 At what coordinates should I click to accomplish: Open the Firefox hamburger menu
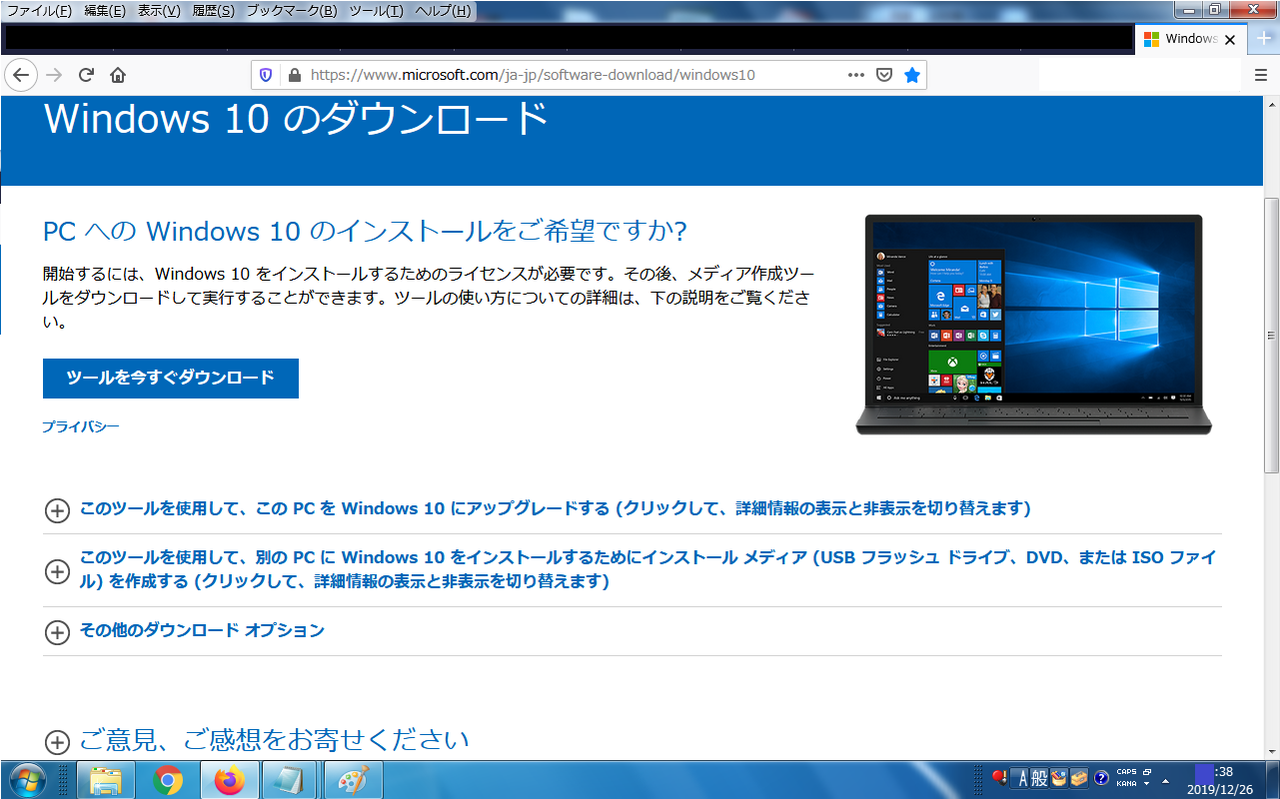tap(1261, 75)
